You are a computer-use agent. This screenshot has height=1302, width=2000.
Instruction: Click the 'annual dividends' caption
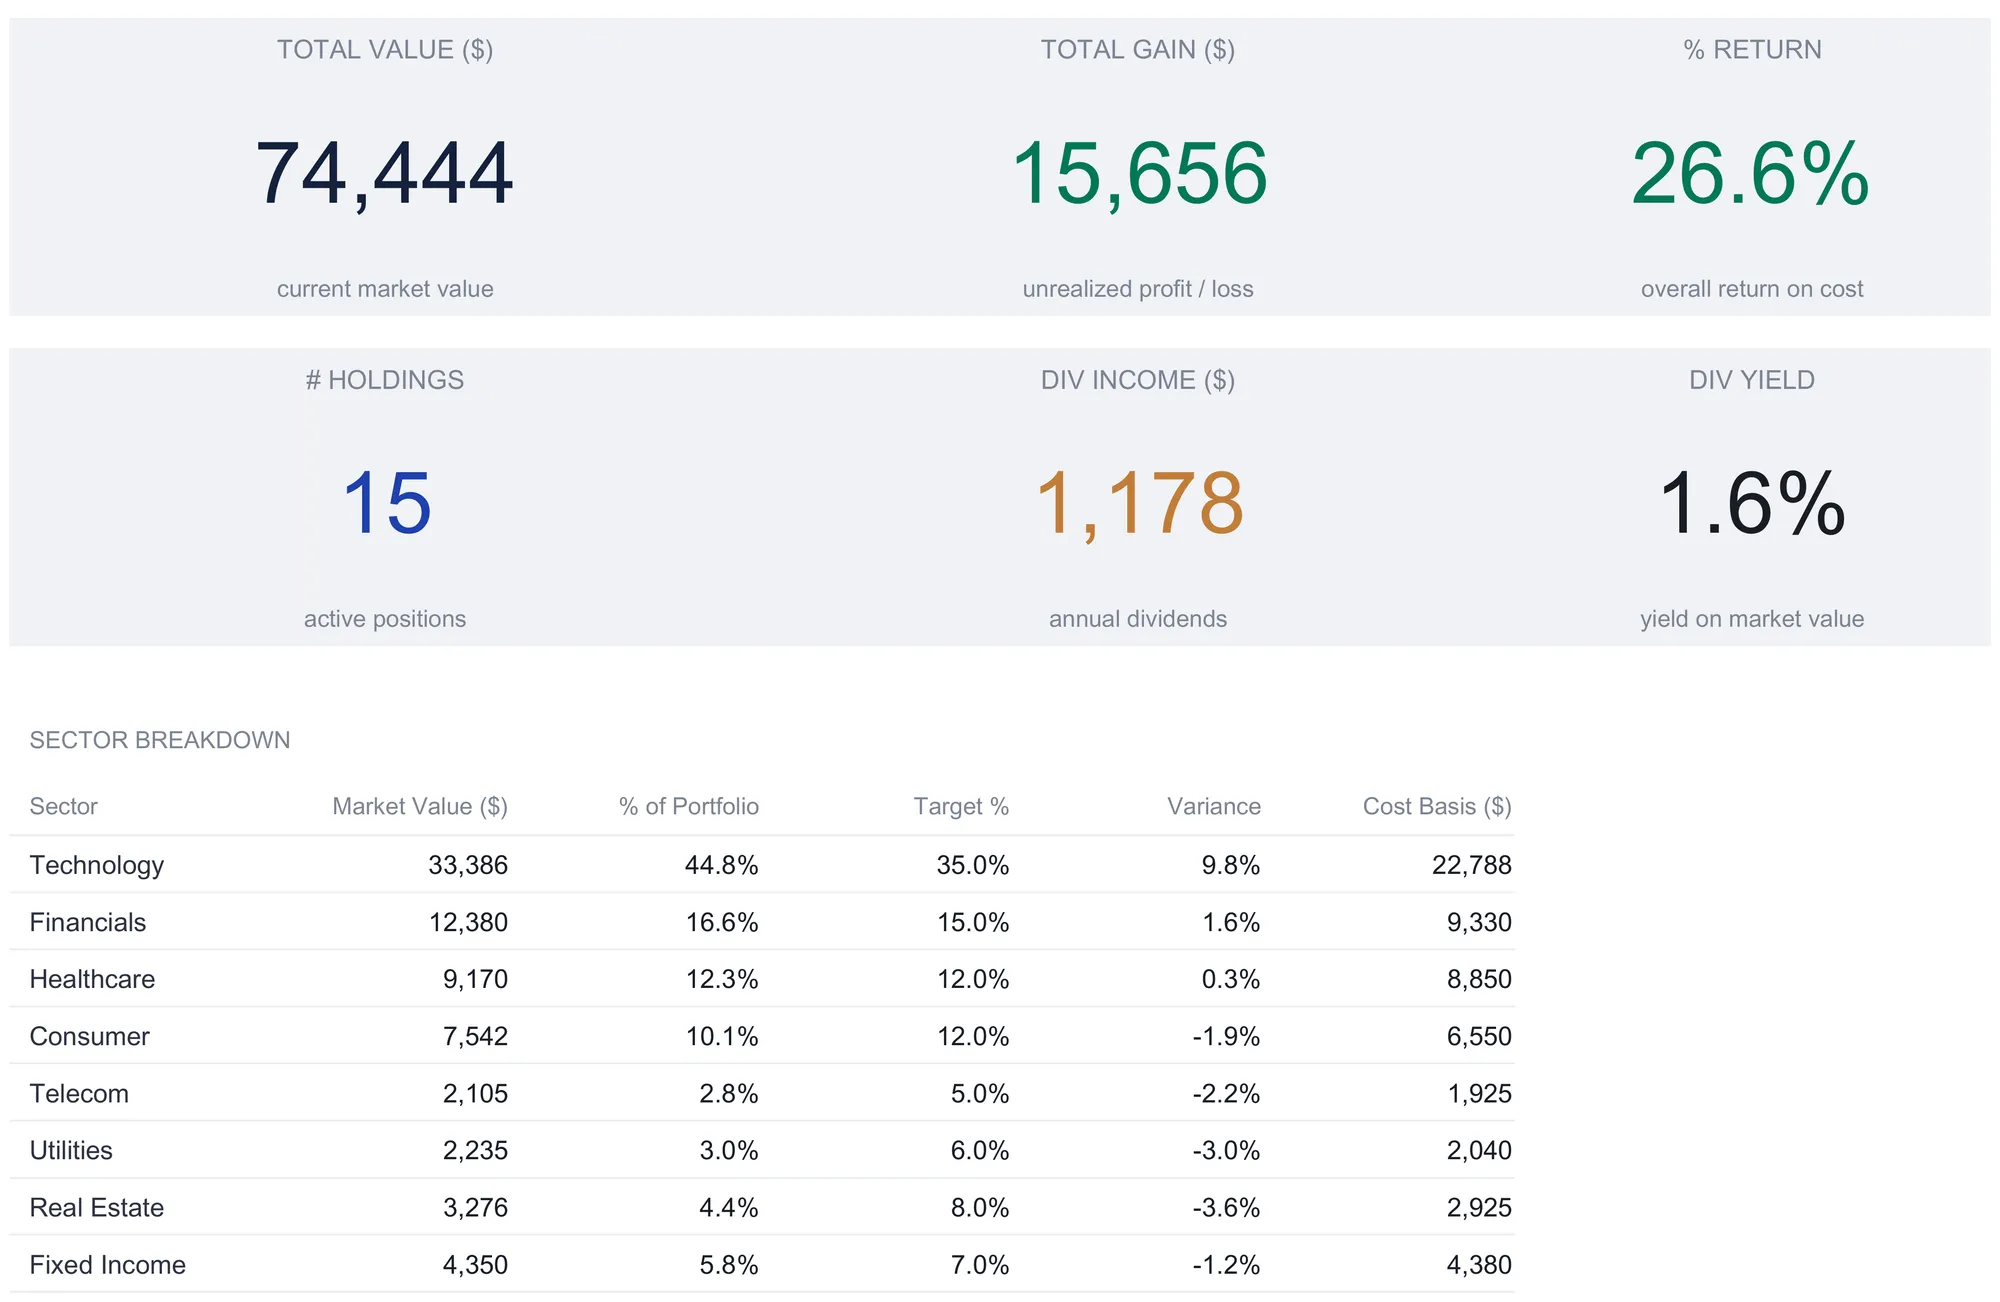coord(1138,619)
